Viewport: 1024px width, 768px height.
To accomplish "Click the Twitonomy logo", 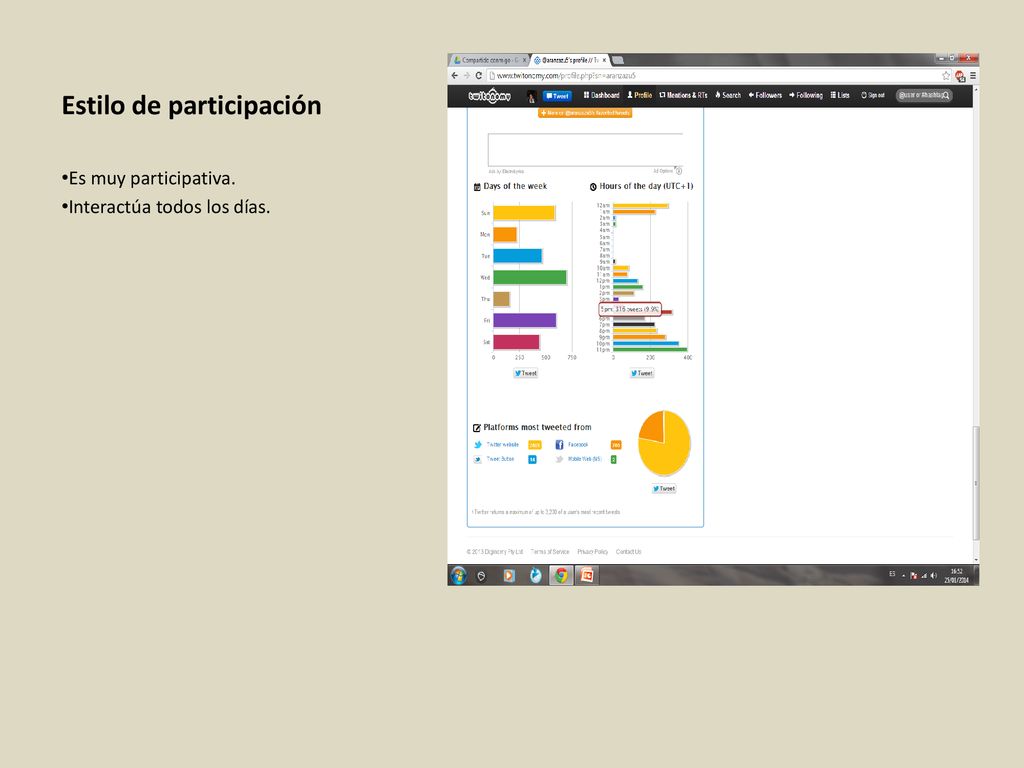I will click(489, 96).
